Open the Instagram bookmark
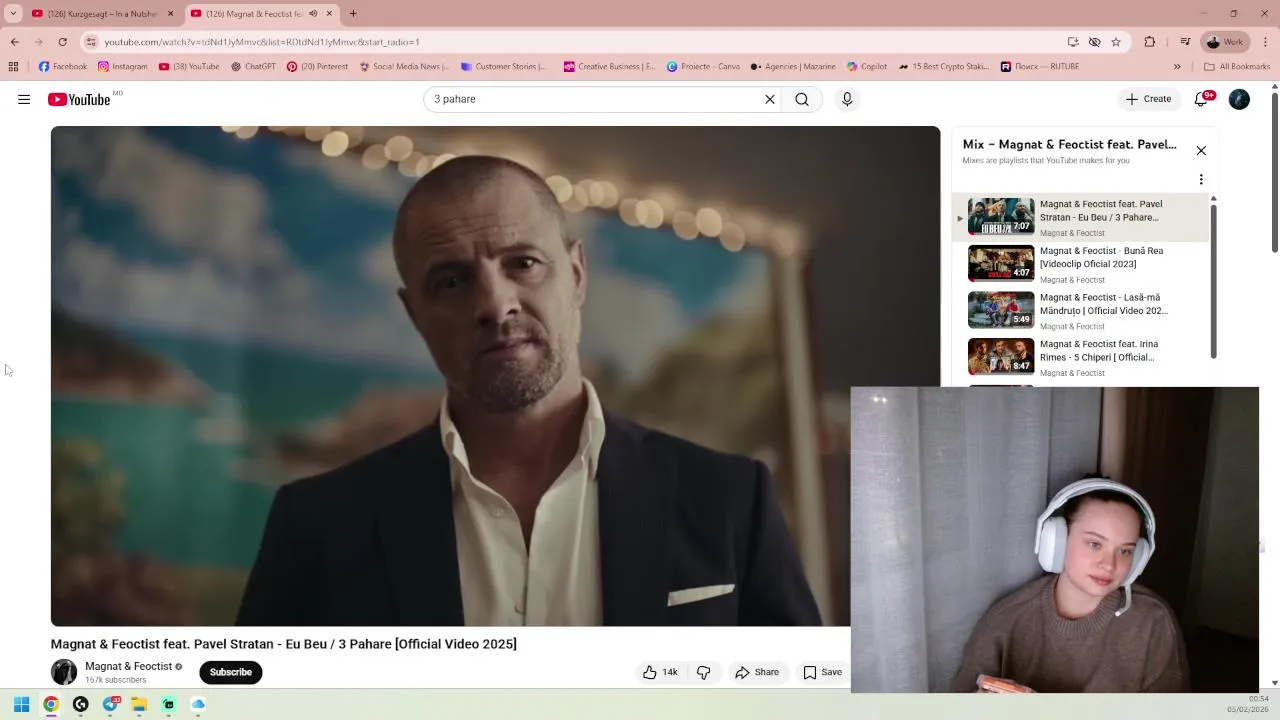Image resolution: width=1280 pixels, height=720 pixels. coord(123,67)
